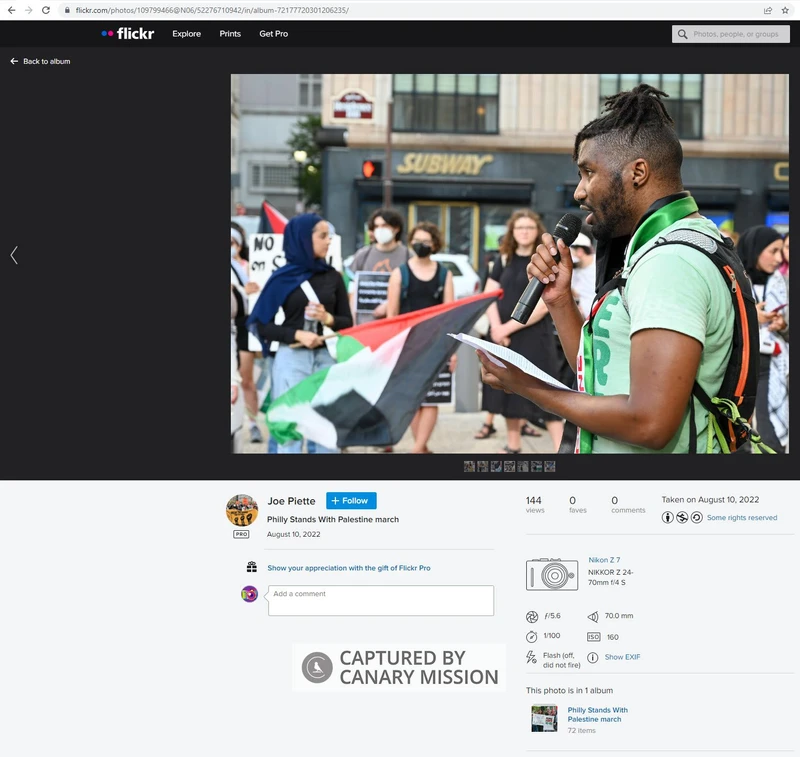800x757 pixels.
Task: Click the Flickr logo
Action: [x=127, y=34]
